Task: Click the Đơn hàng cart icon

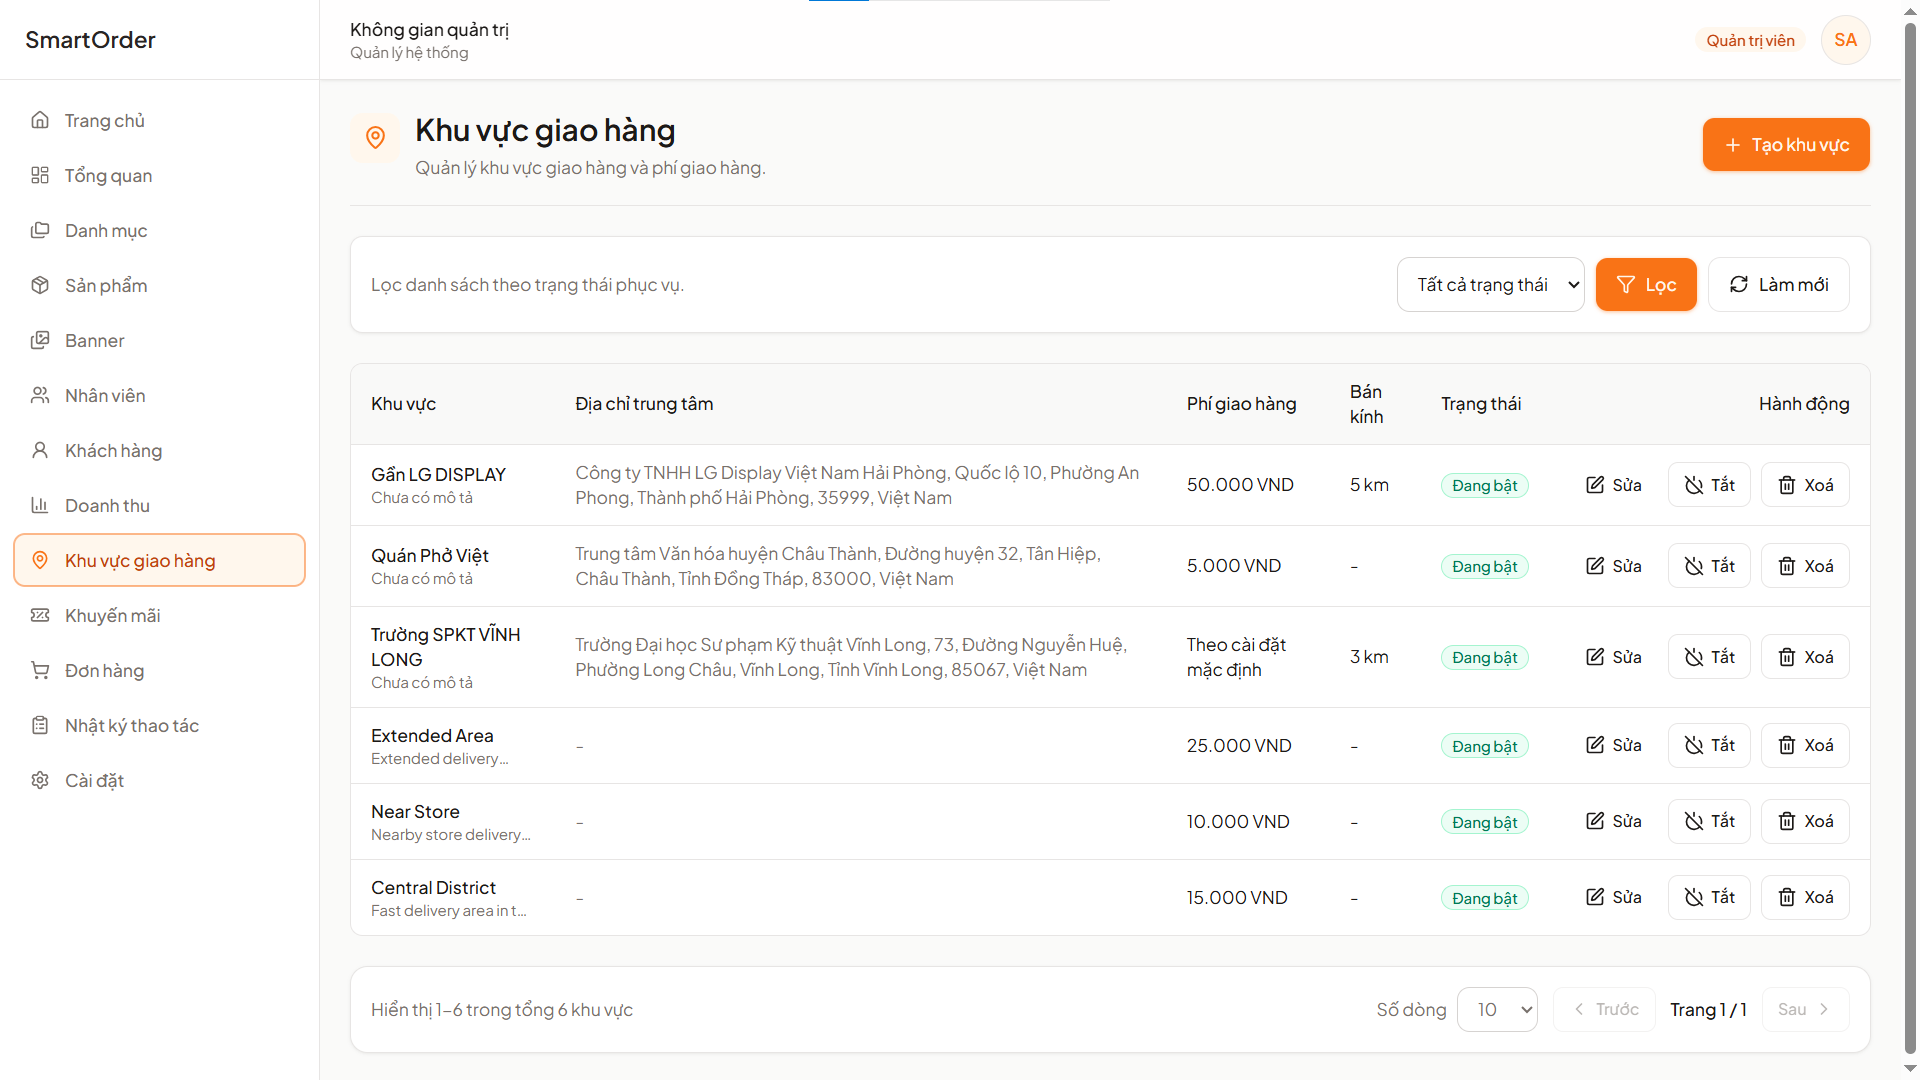Action: tap(40, 670)
